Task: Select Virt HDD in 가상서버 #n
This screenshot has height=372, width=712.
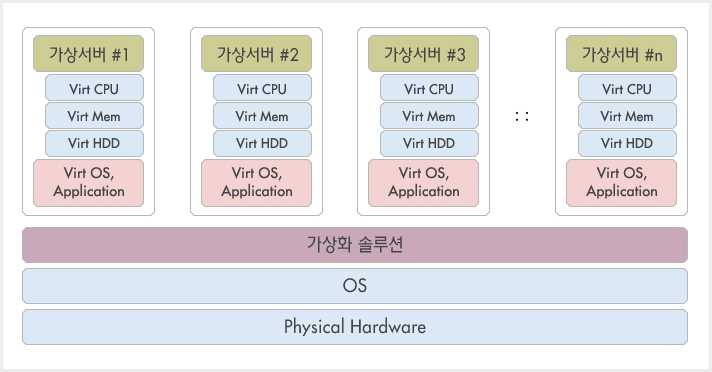Action: 628,144
